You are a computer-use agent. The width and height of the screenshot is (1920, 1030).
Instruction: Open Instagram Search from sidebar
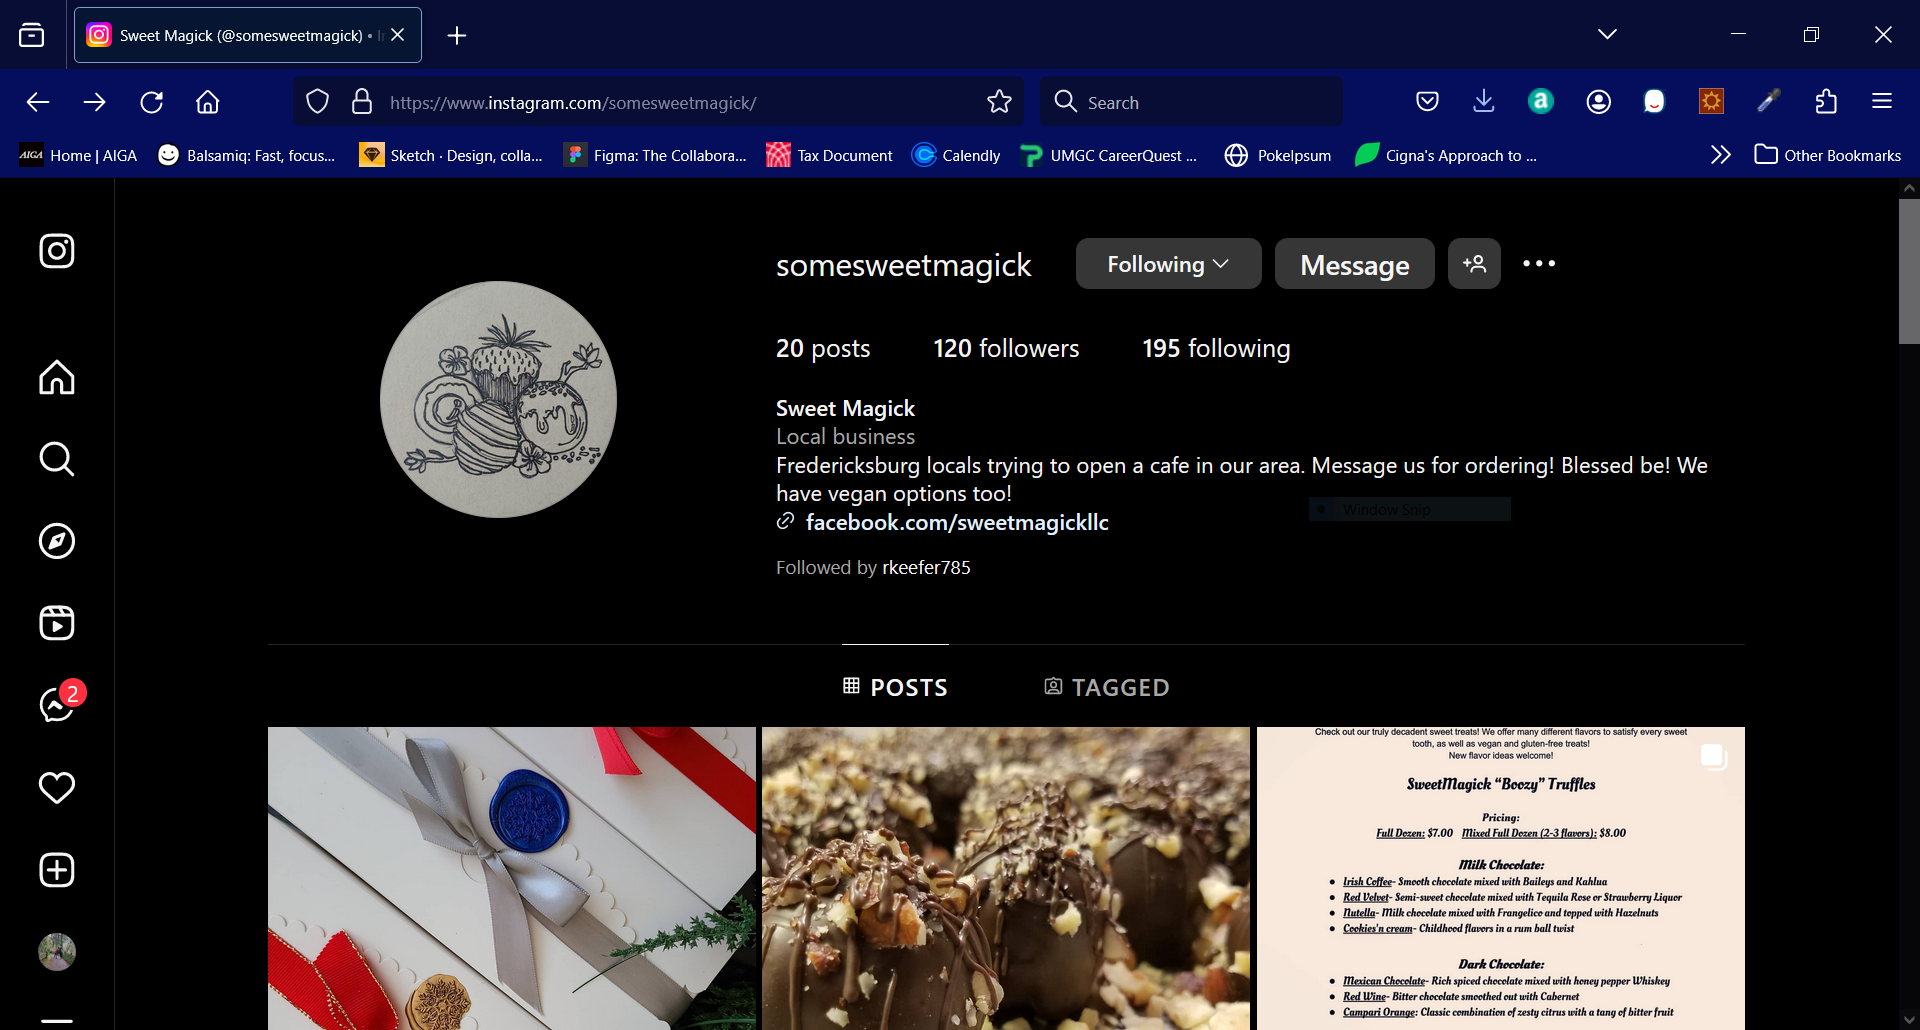click(57, 459)
